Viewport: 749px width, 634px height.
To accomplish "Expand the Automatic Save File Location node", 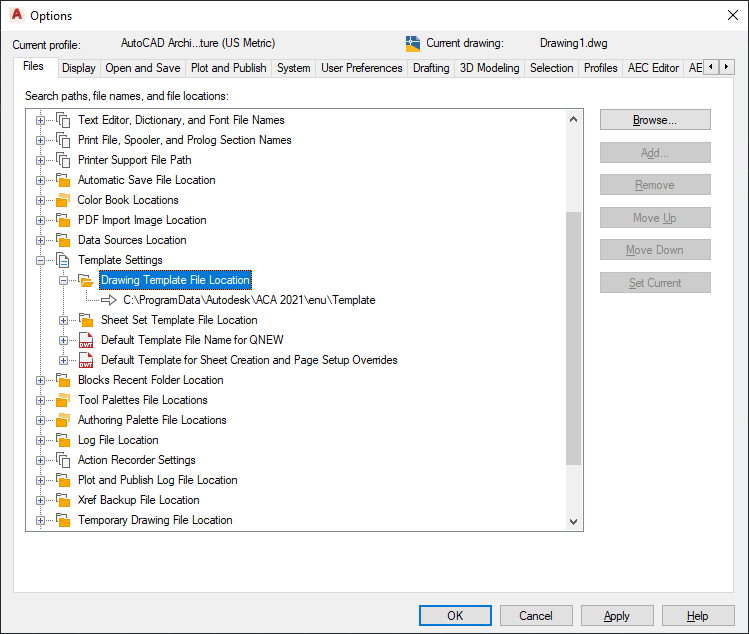I will click(x=41, y=181).
